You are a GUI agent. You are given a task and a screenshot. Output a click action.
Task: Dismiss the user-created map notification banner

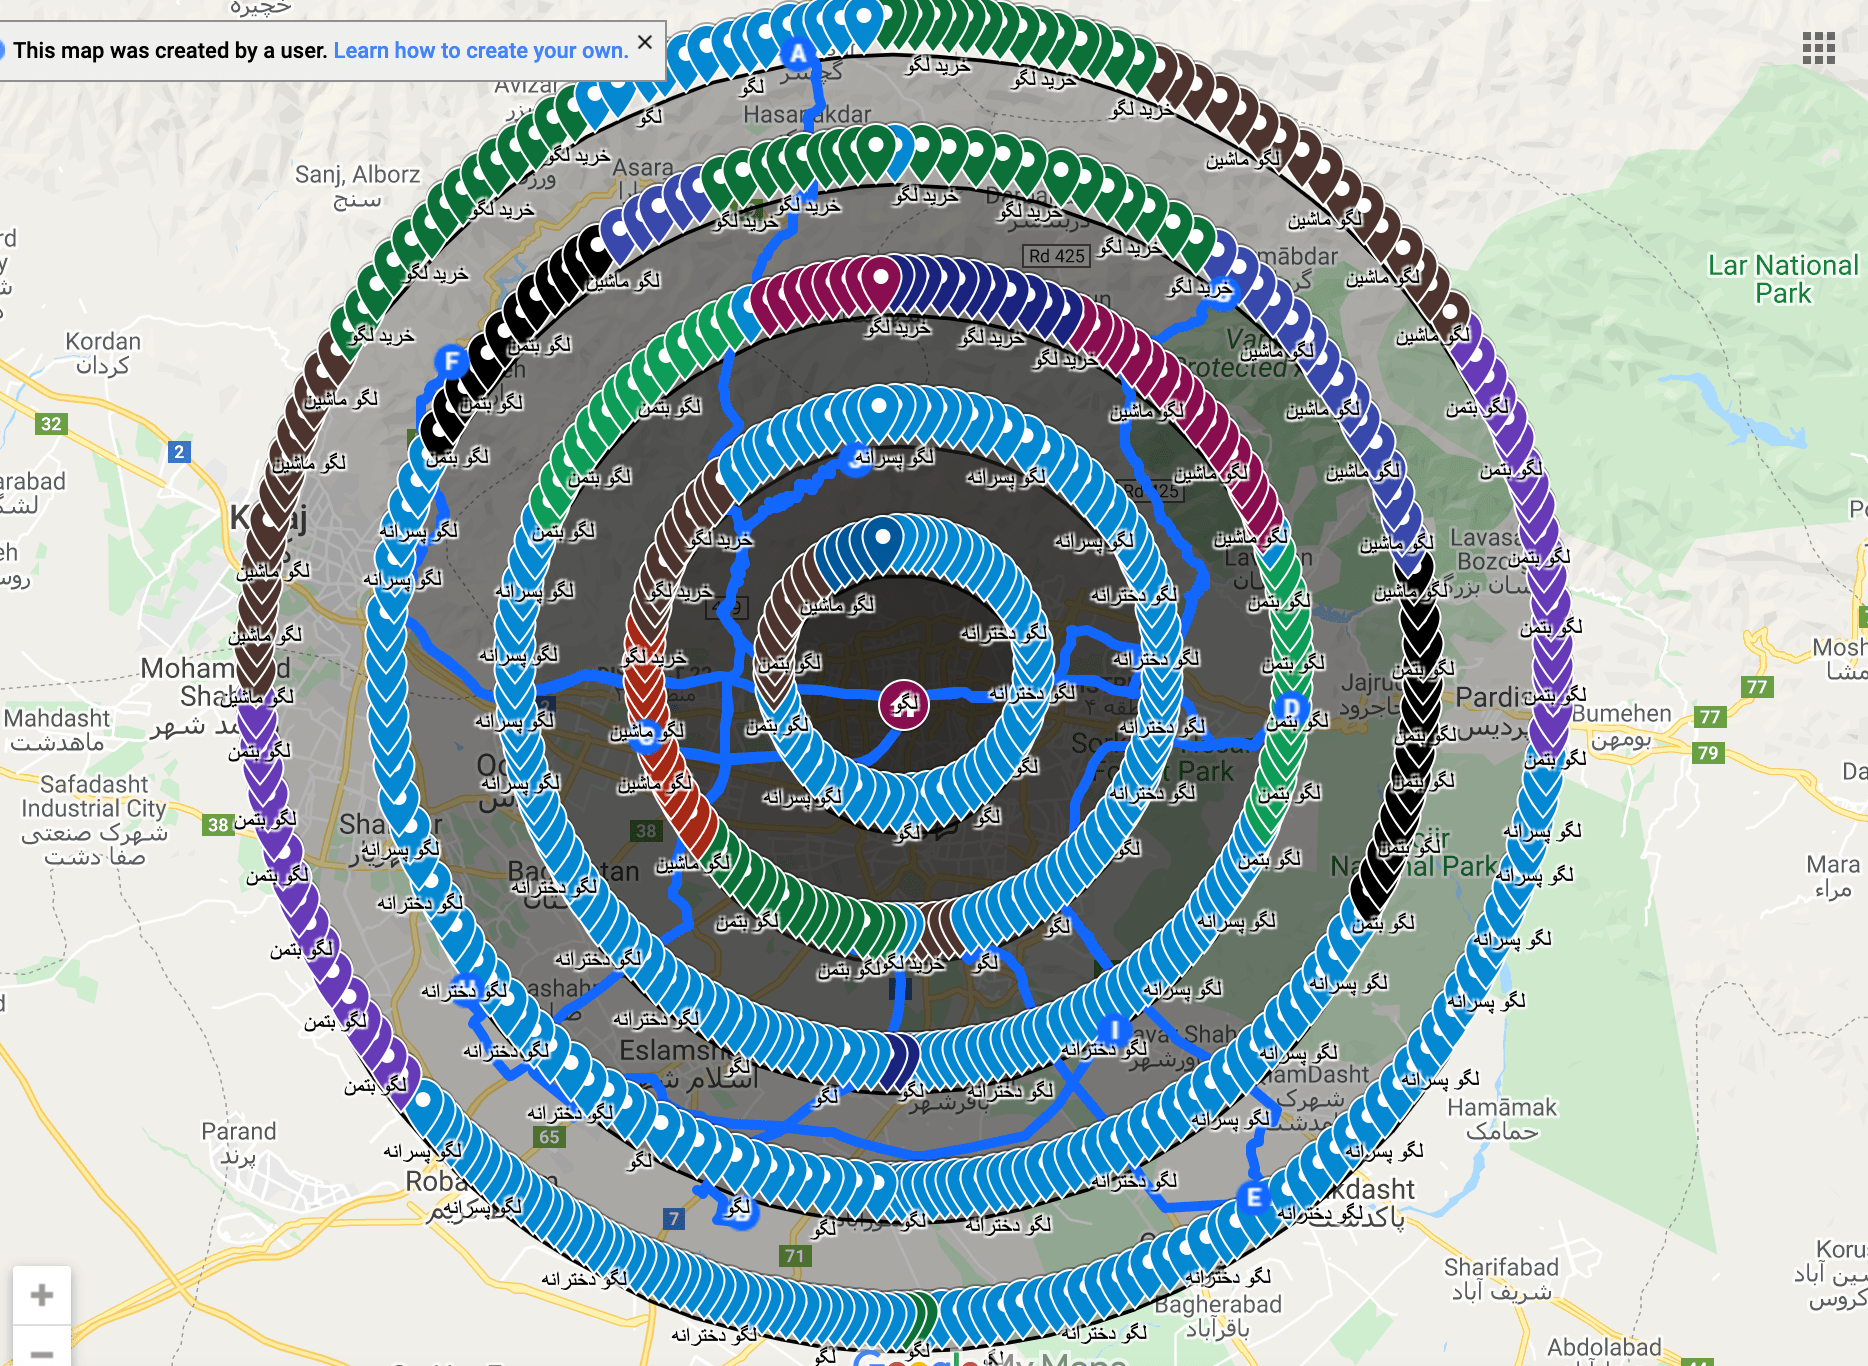[645, 42]
